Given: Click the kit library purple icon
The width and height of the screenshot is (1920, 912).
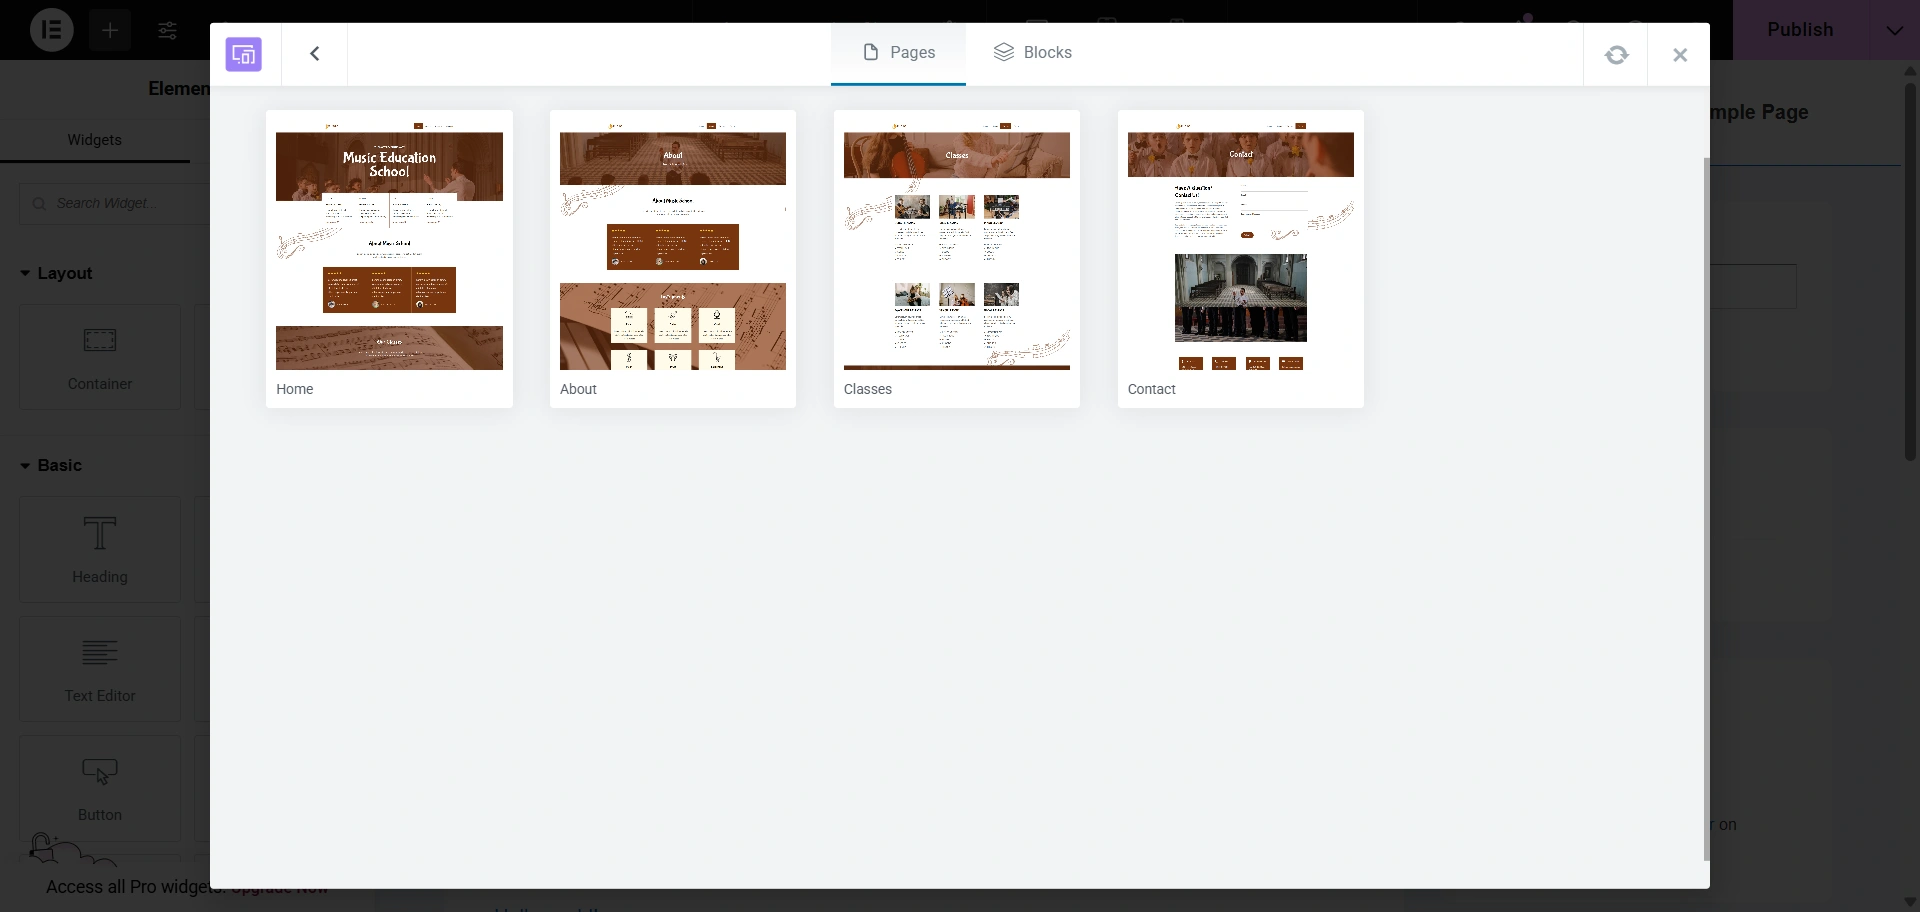Looking at the screenshot, I should 244,54.
